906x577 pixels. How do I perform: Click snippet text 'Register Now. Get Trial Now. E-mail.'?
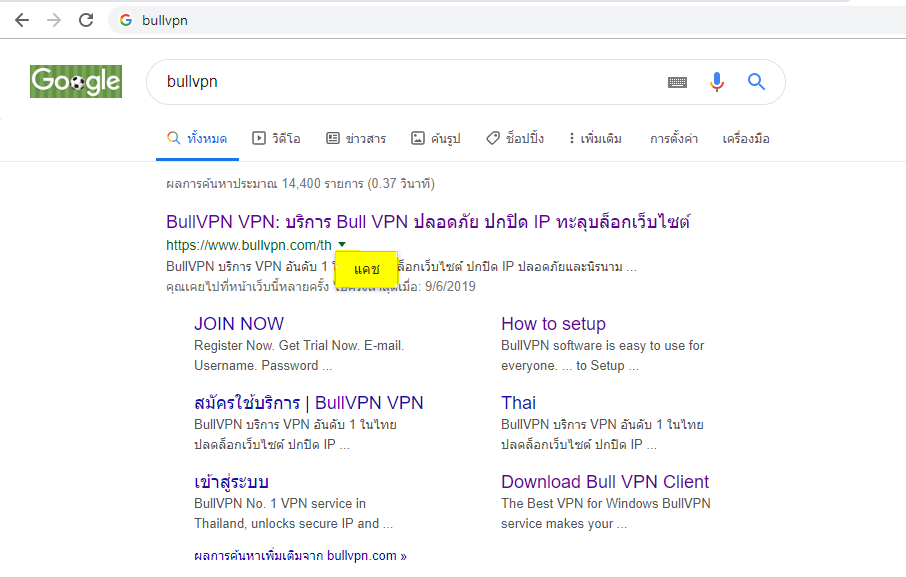(299, 345)
